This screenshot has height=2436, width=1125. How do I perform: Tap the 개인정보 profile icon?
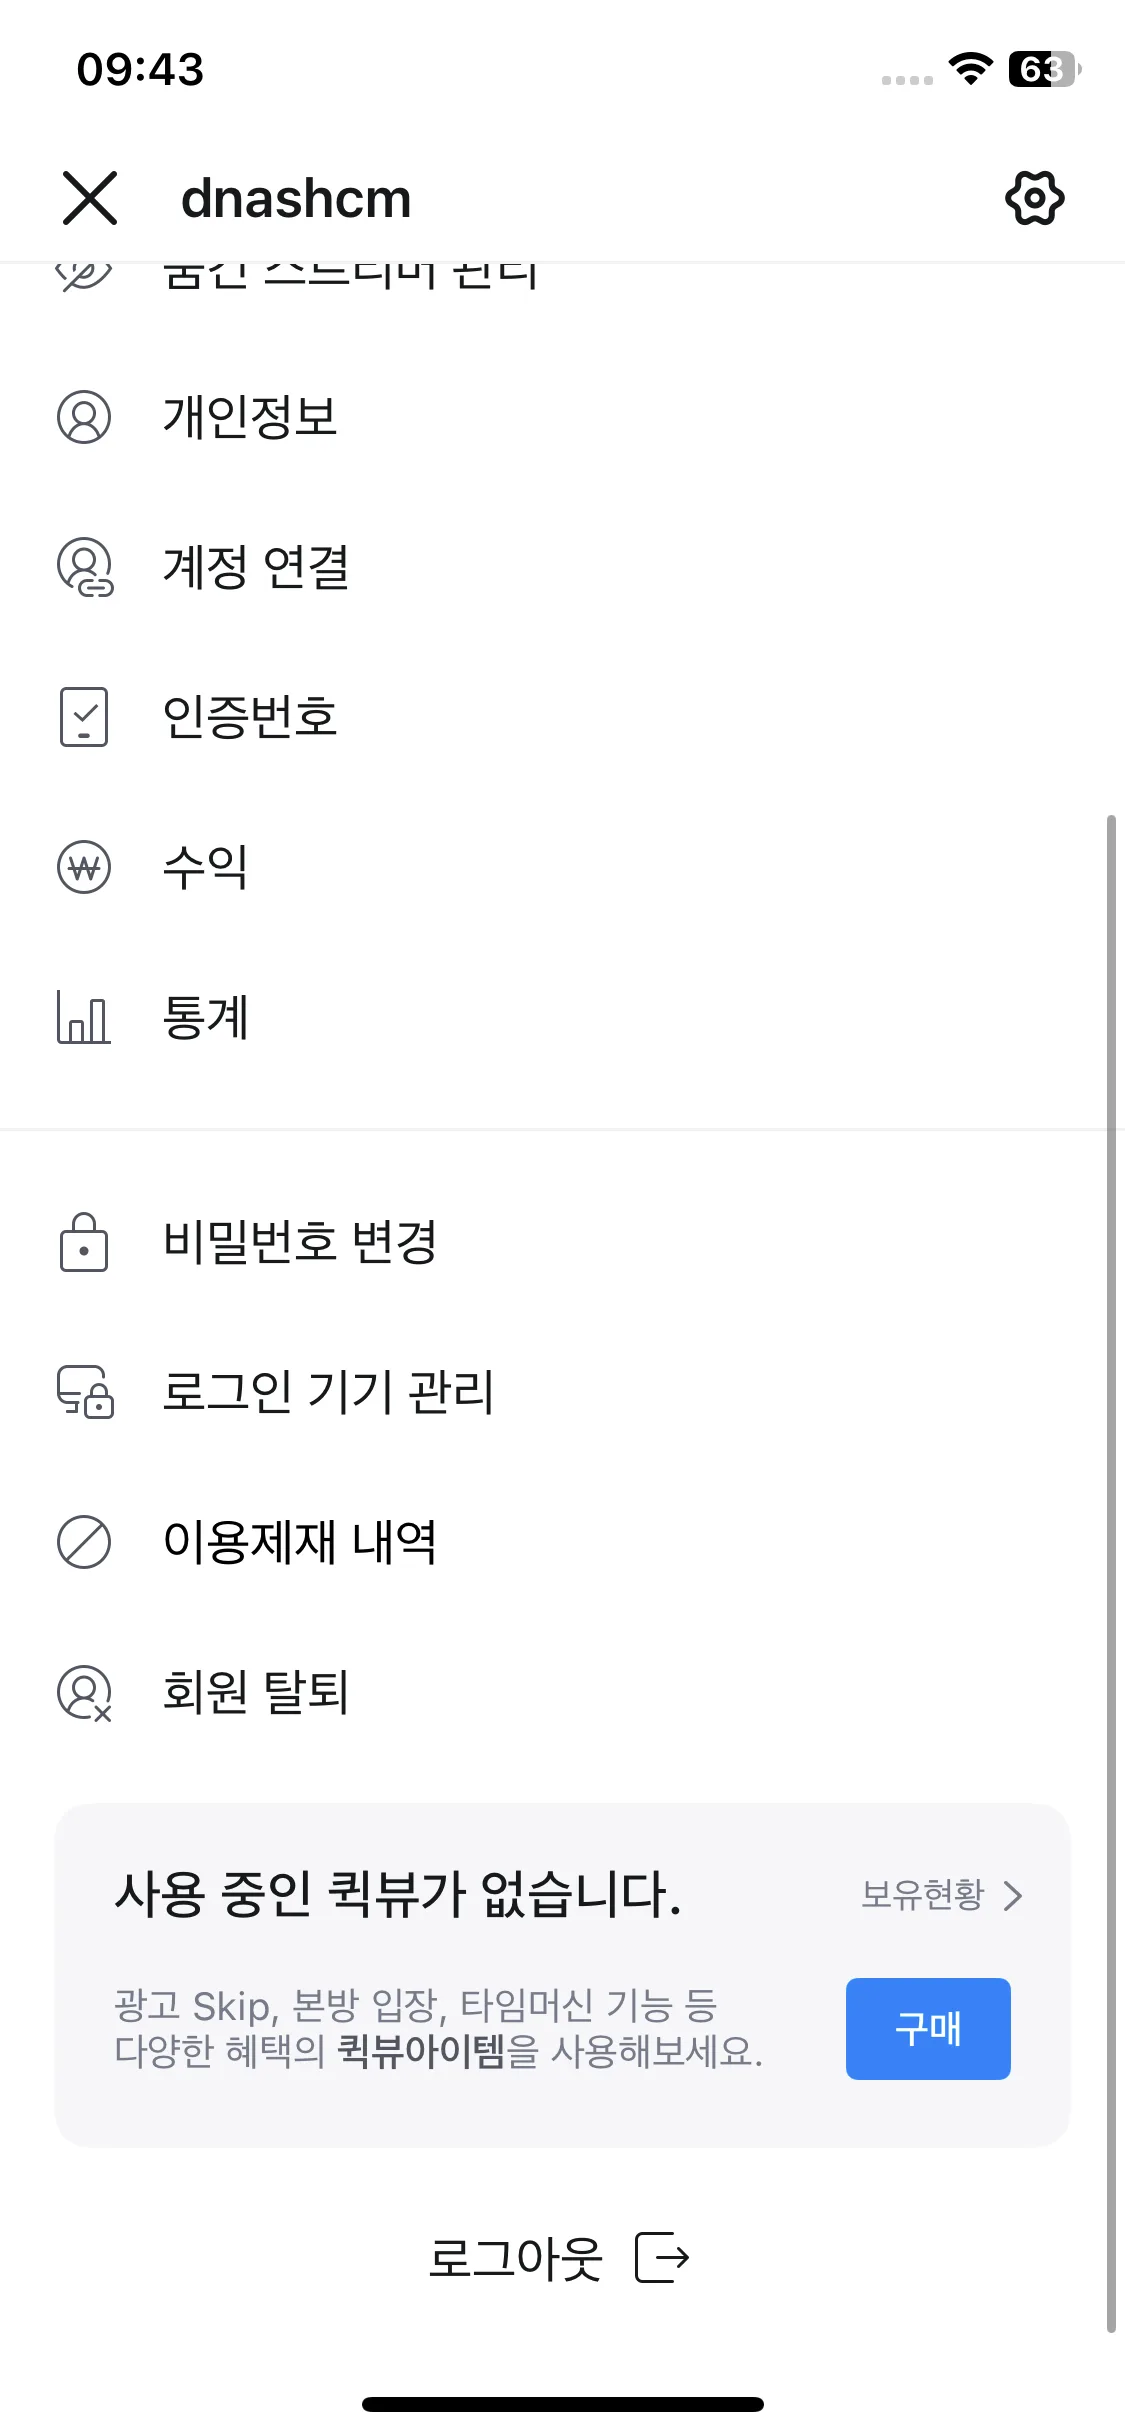[x=84, y=417]
